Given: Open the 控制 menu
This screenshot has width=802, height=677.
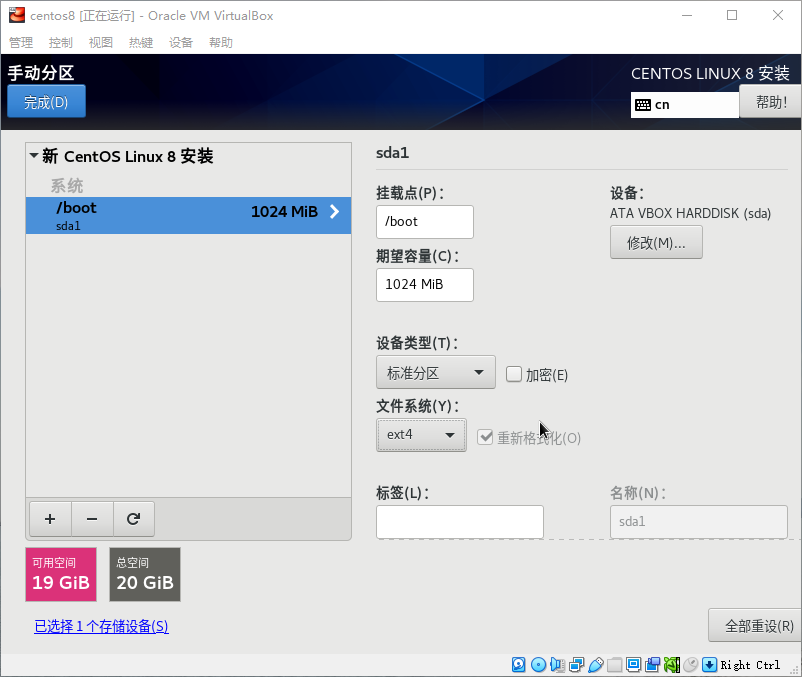Looking at the screenshot, I should 61,42.
